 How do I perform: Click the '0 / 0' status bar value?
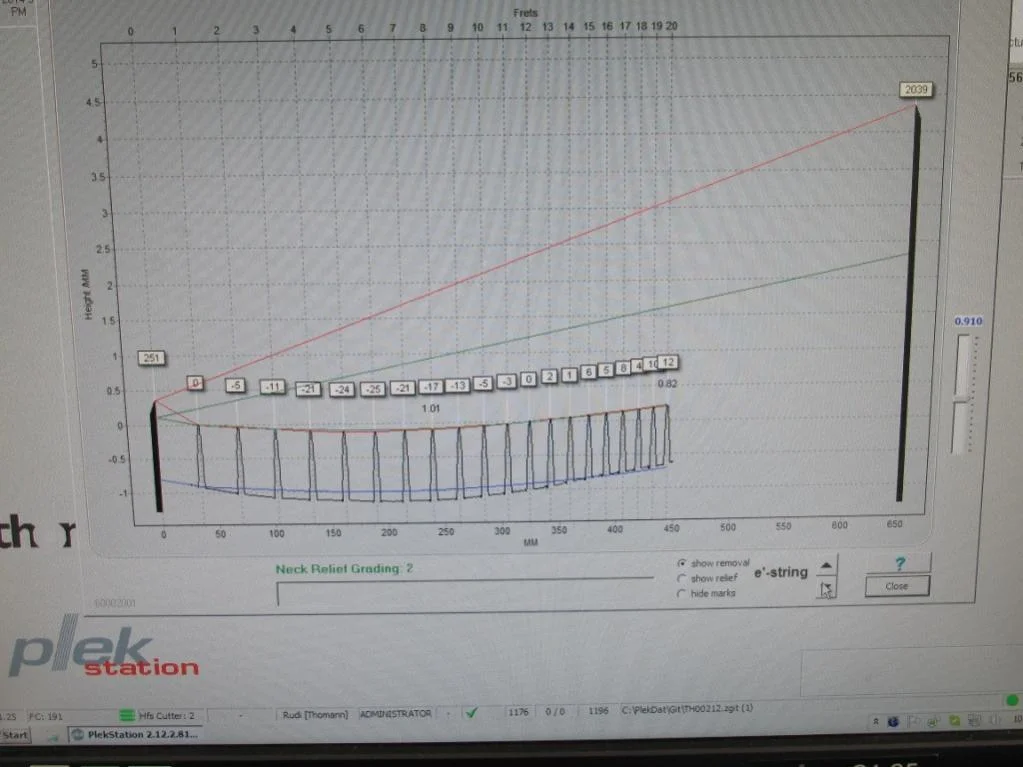555,711
